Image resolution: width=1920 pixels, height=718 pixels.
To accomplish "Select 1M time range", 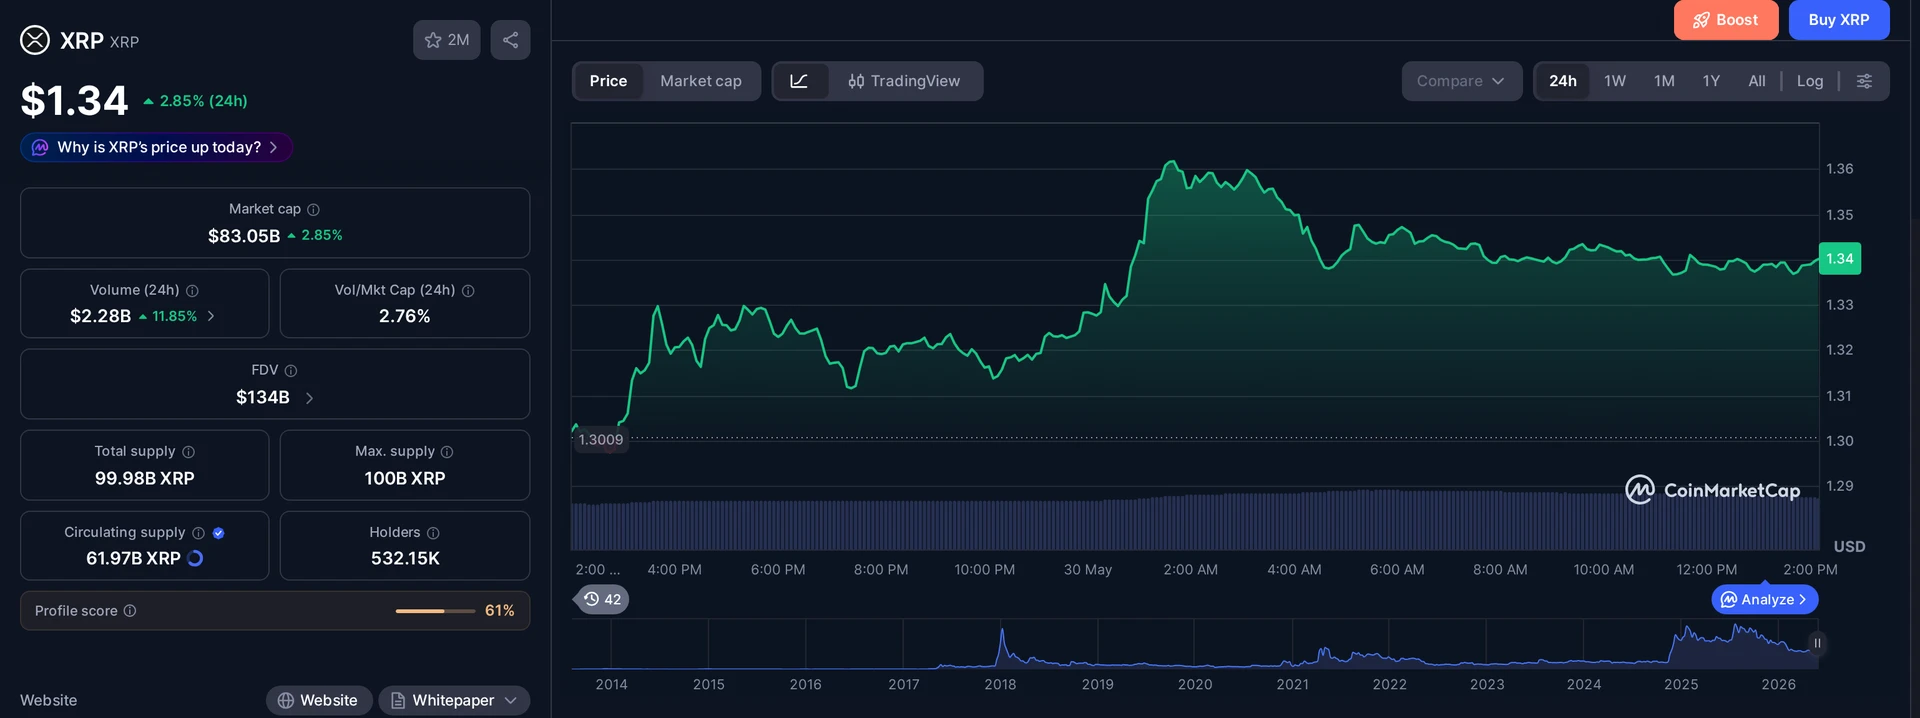I will (1664, 81).
